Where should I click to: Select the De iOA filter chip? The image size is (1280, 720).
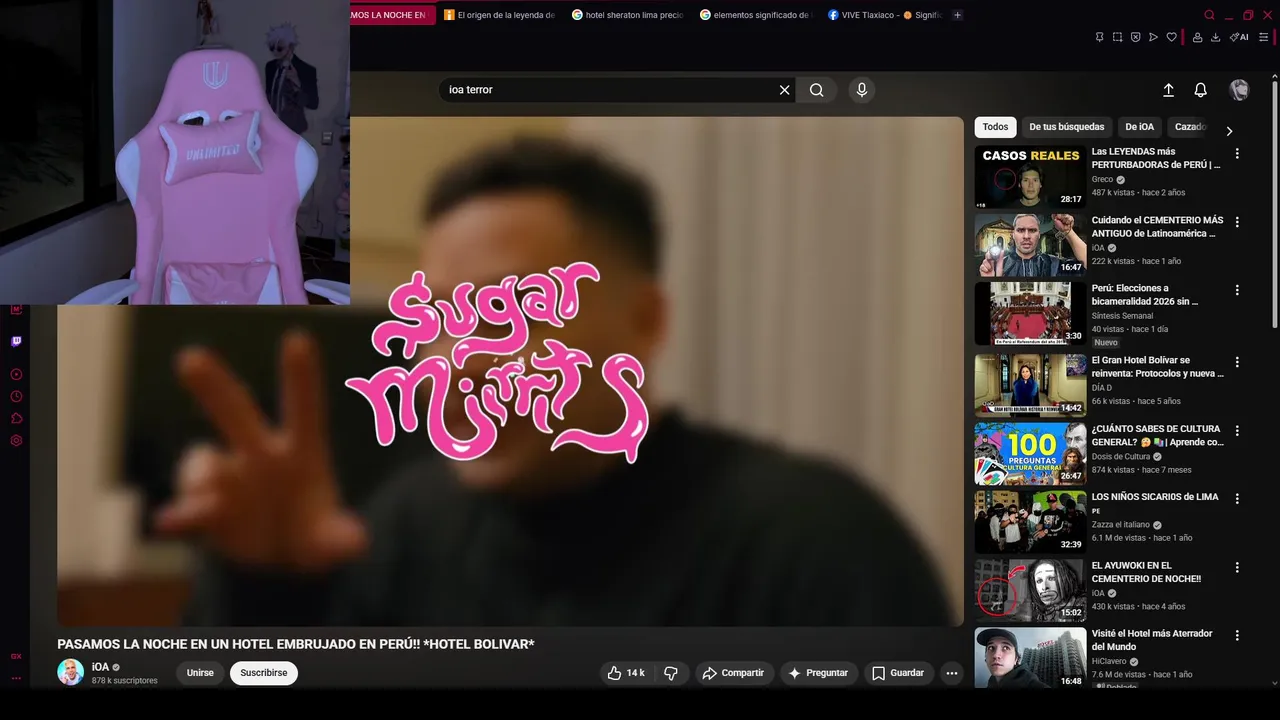tap(1139, 127)
